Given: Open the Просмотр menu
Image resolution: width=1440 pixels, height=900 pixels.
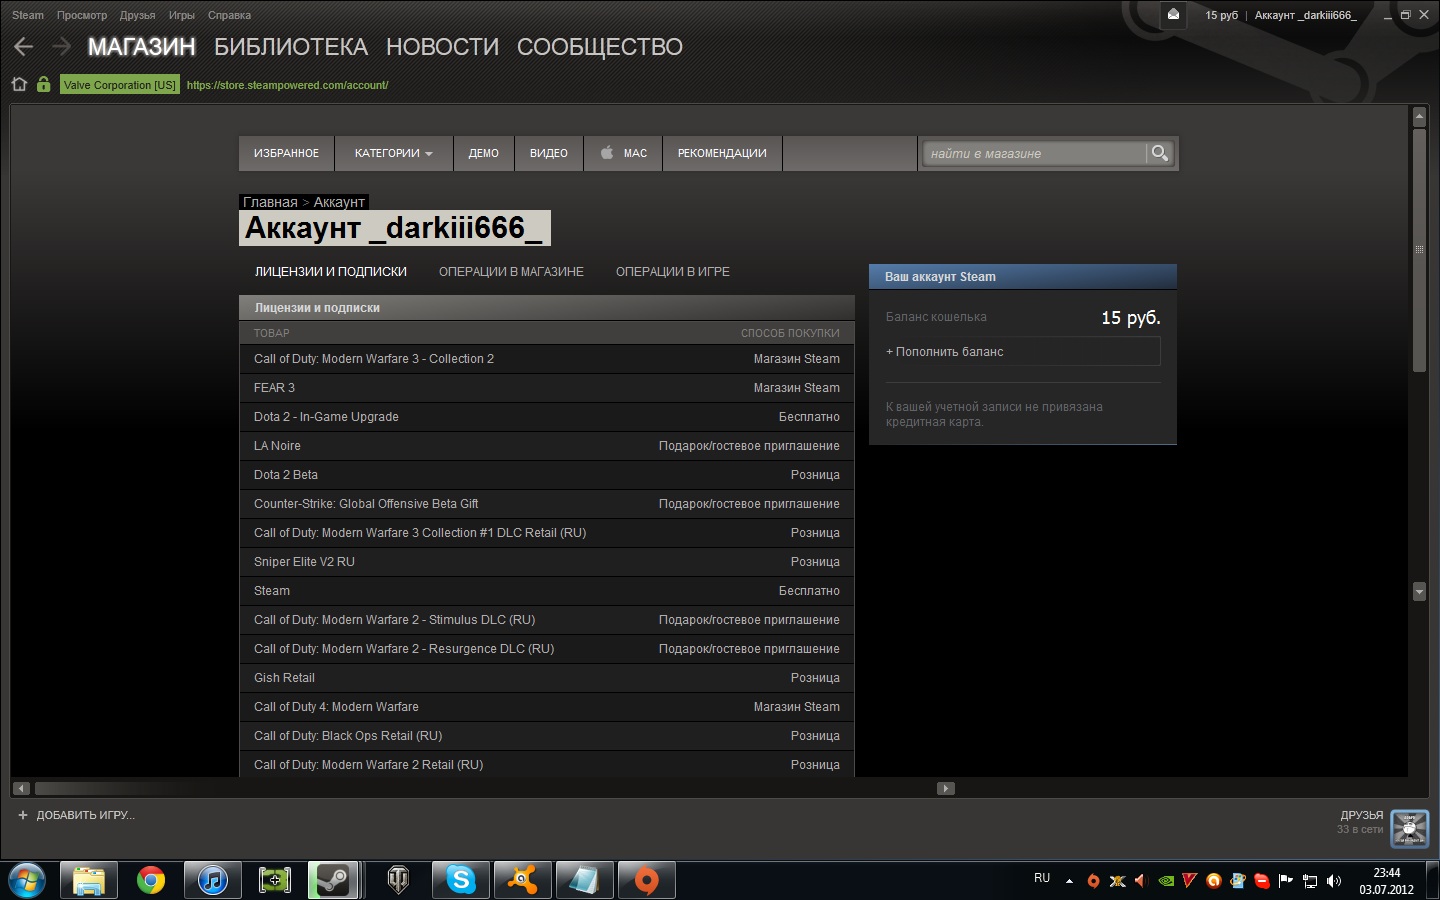Looking at the screenshot, I should pyautogui.click(x=82, y=15).
